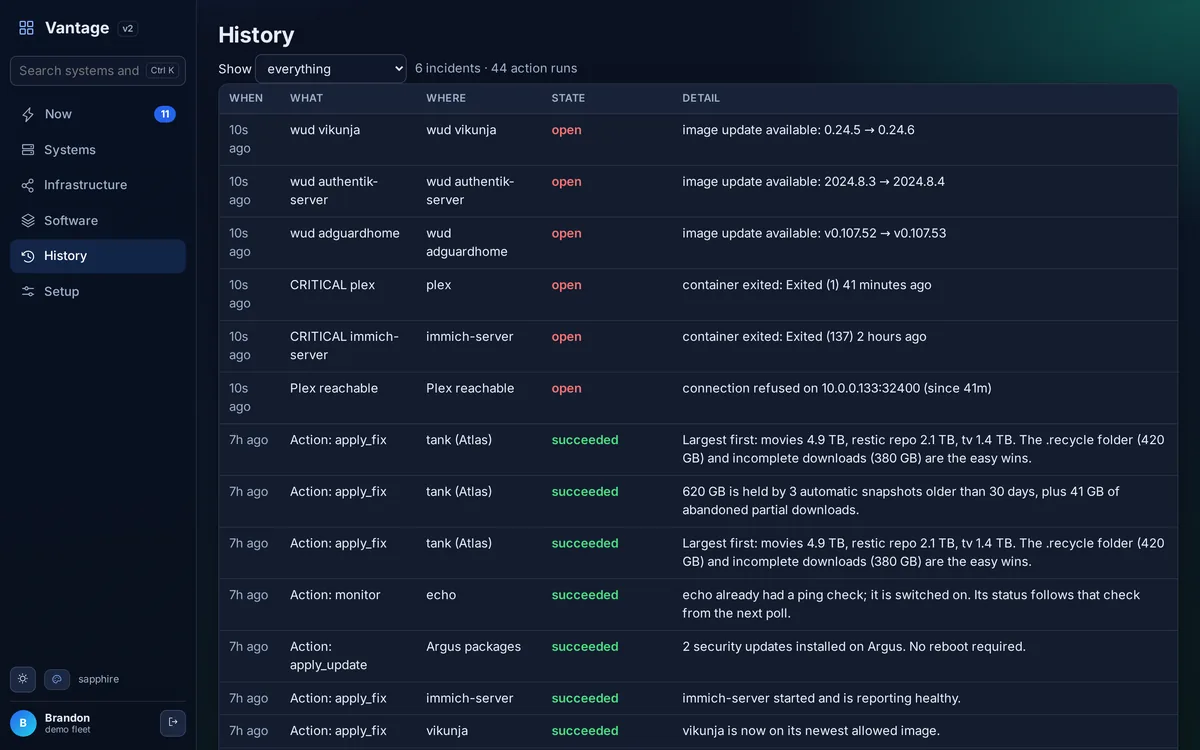Click the Ctrl K shortcut hint
Viewport: 1200px width, 750px height.
(x=162, y=71)
